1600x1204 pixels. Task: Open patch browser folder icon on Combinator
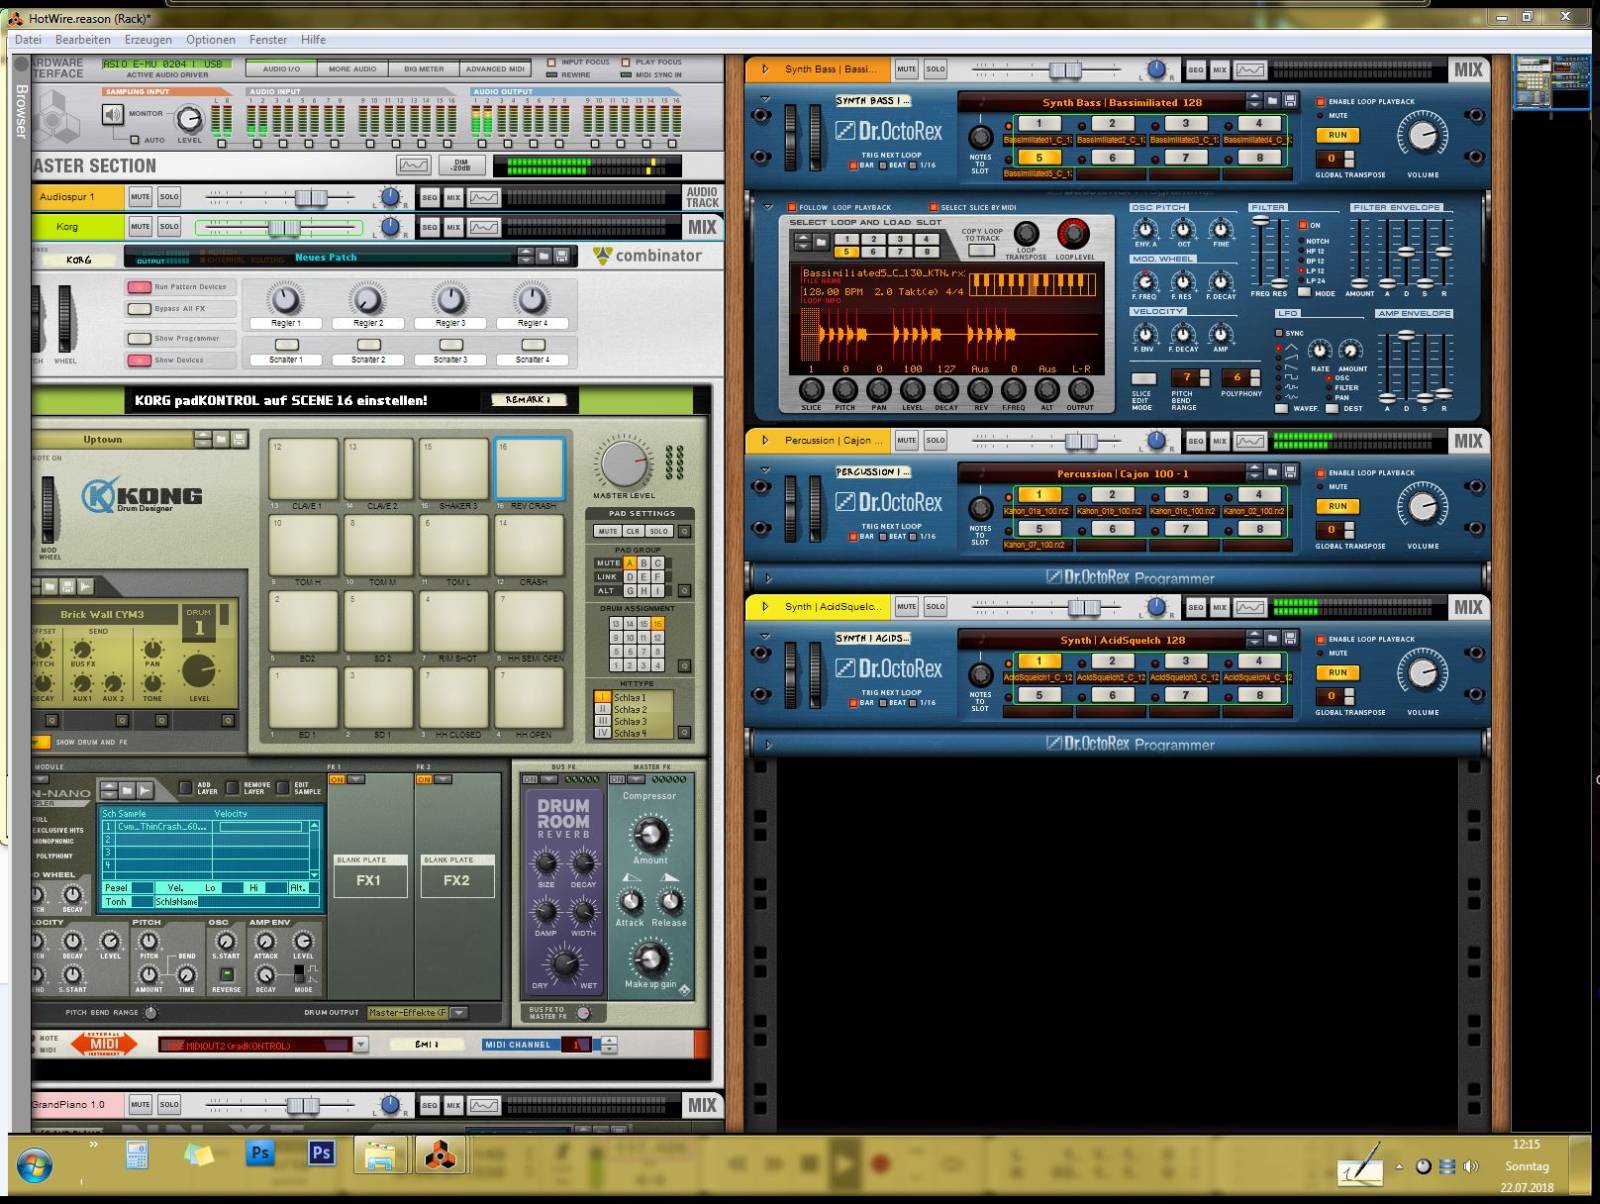coord(544,257)
